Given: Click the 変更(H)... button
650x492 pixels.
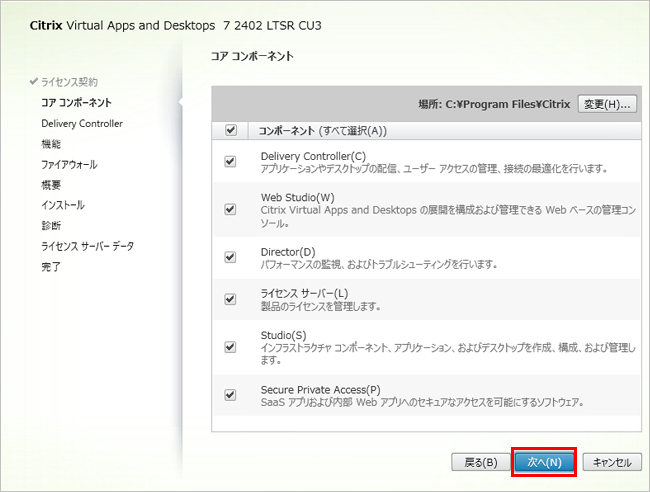Looking at the screenshot, I should [608, 104].
